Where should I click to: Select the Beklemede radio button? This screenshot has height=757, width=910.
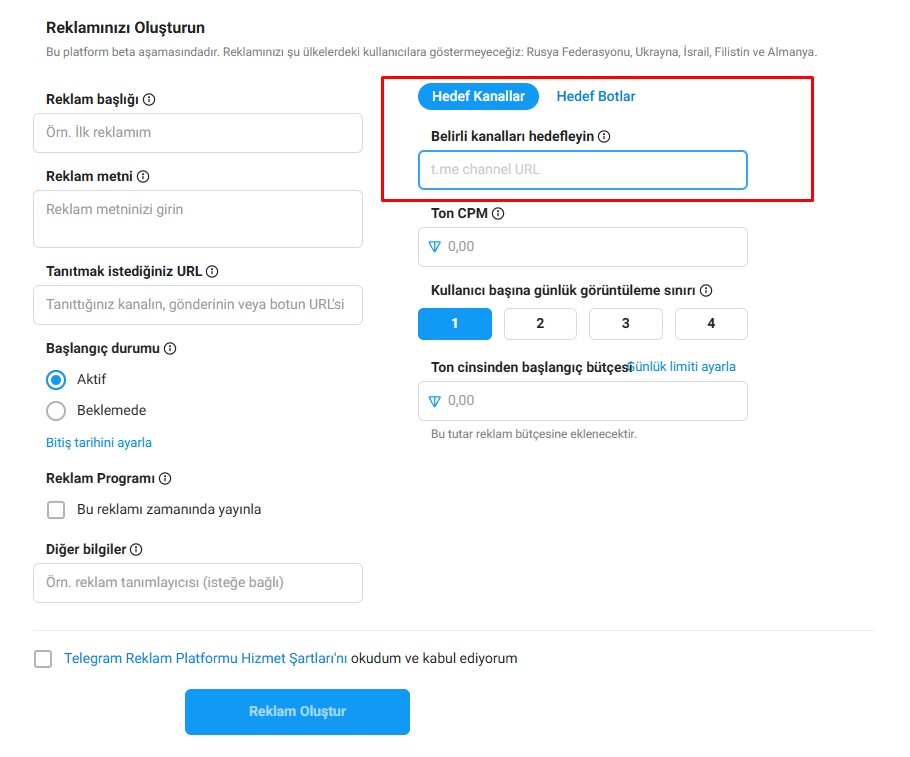pos(56,410)
